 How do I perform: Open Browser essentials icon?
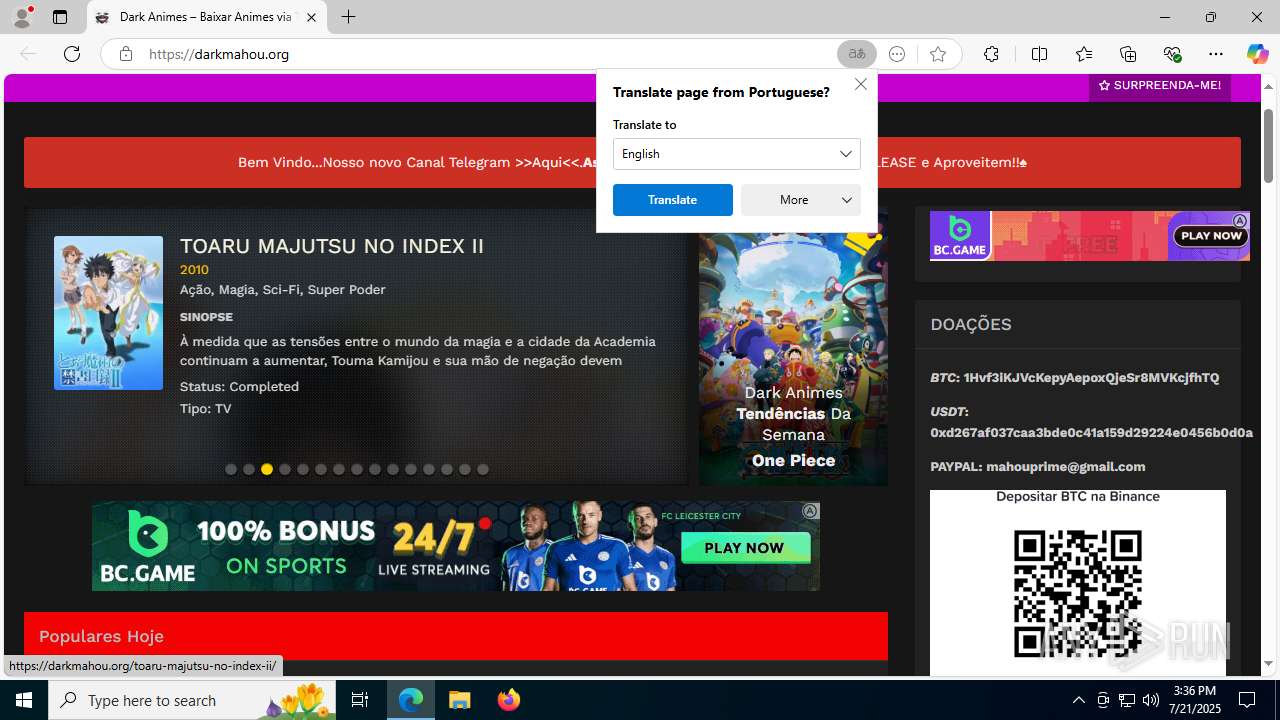pos(1172,54)
